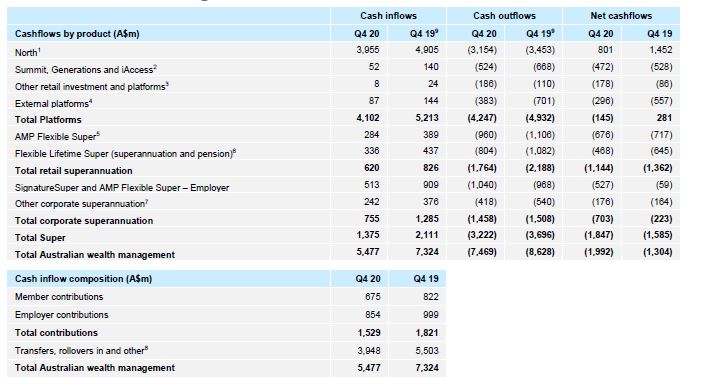710x378 pixels.
Task: Click AMP Flexible Super inflows value 284
Action: click(x=372, y=134)
